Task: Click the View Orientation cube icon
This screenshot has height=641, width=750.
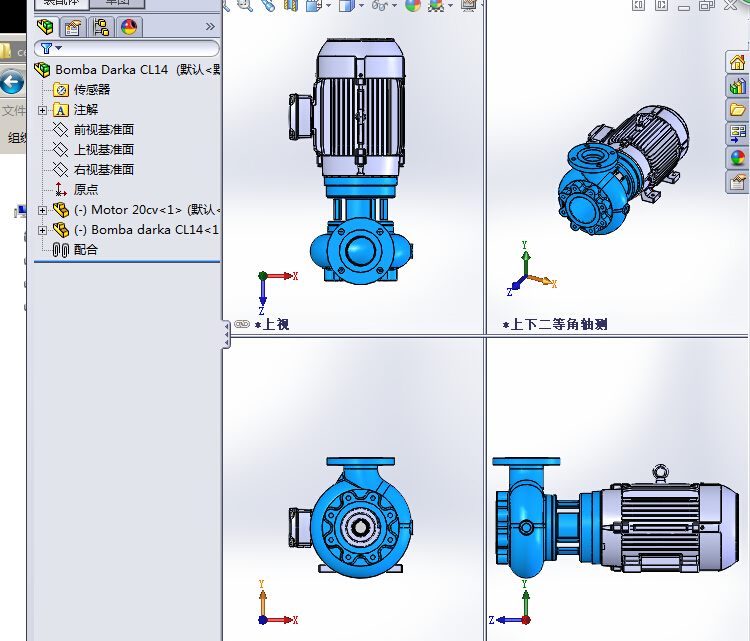Action: point(314,5)
